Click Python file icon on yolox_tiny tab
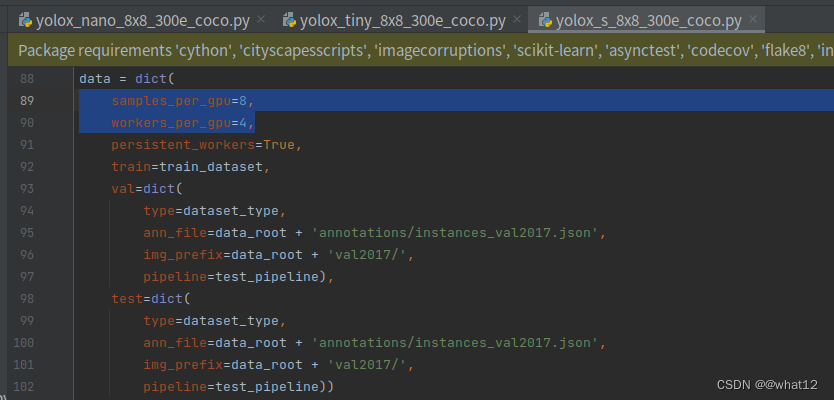Image resolution: width=834 pixels, height=400 pixels. tap(289, 21)
